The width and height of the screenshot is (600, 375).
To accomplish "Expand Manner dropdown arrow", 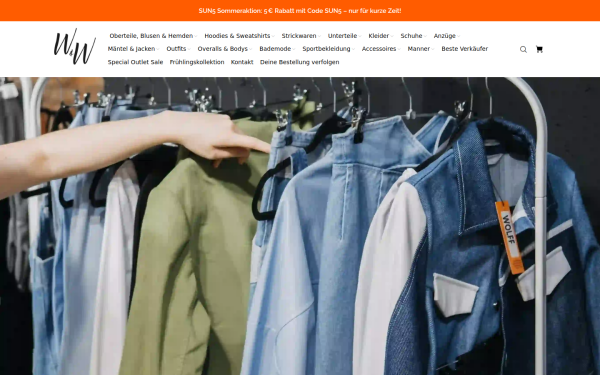I will 433,49.
